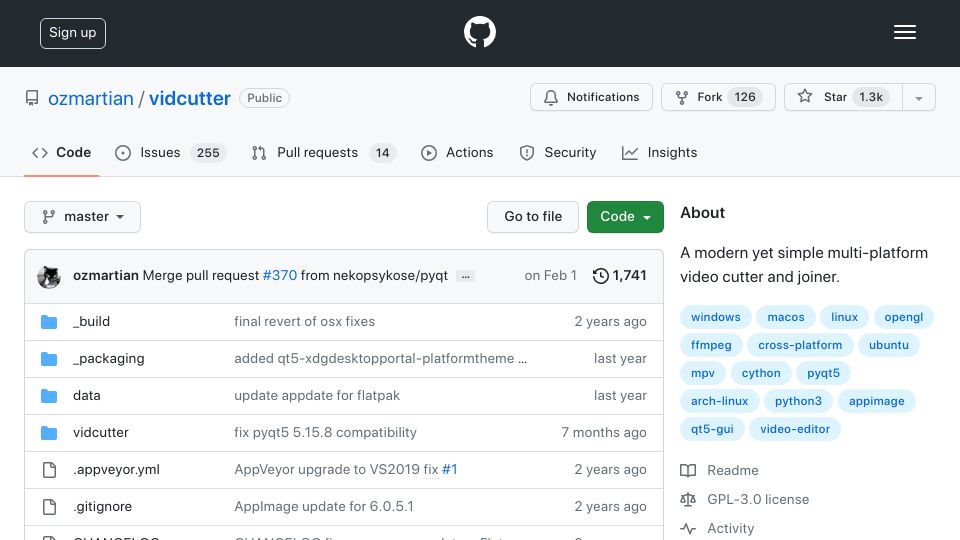
Task: Click the qt5-gui topic tag
Action: point(712,429)
